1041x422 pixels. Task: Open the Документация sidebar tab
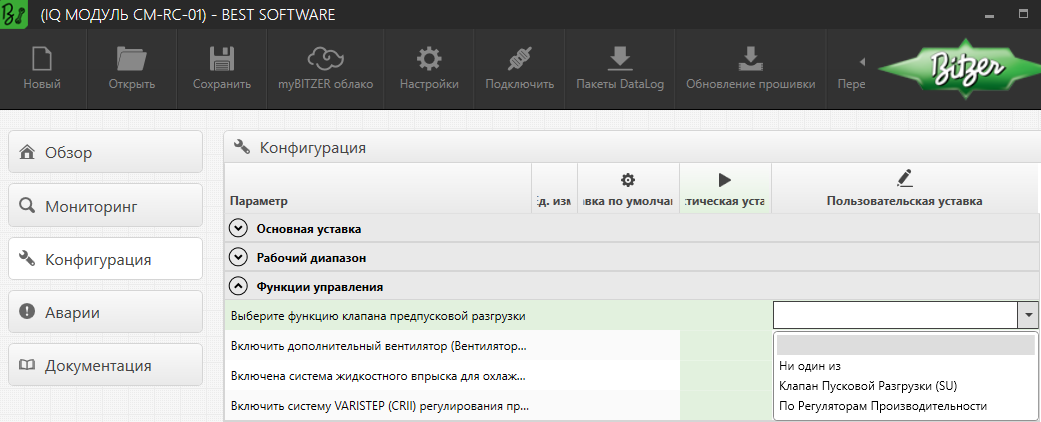coord(106,365)
